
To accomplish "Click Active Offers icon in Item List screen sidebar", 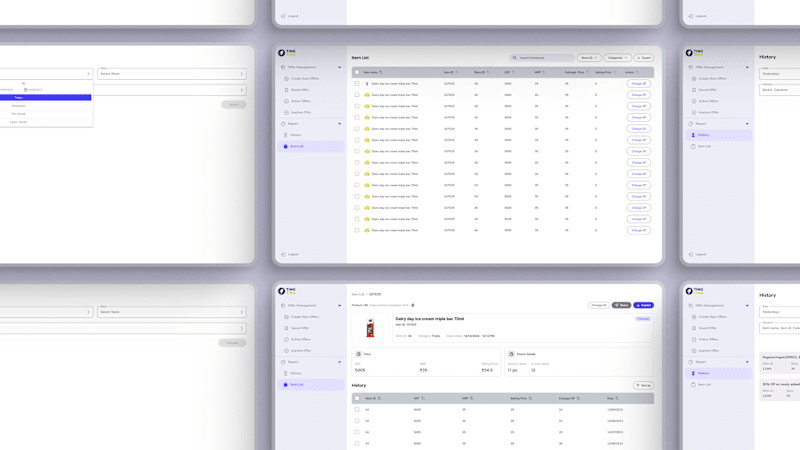I will [286, 101].
